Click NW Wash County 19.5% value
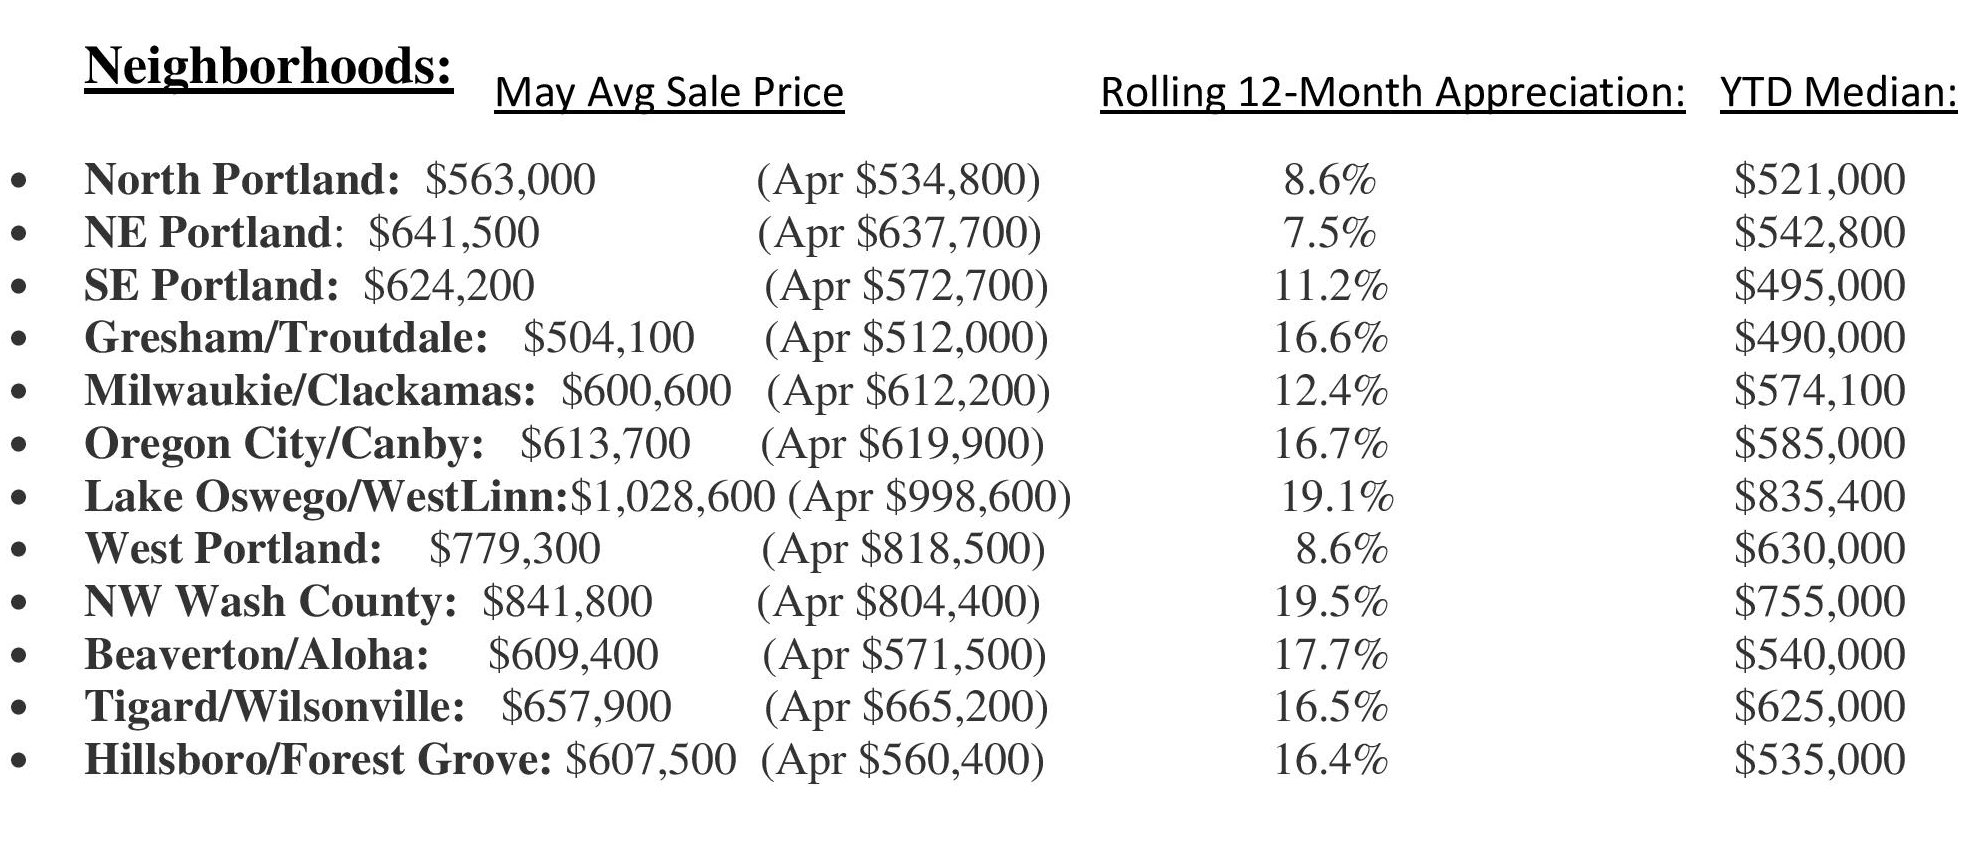The height and width of the screenshot is (848, 1978). pos(1330,602)
